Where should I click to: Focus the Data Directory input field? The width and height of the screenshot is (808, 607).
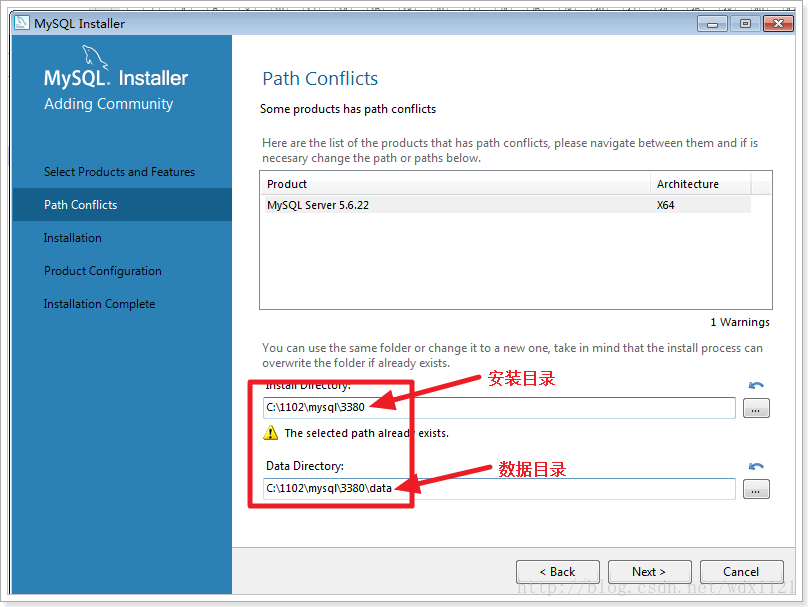point(499,488)
